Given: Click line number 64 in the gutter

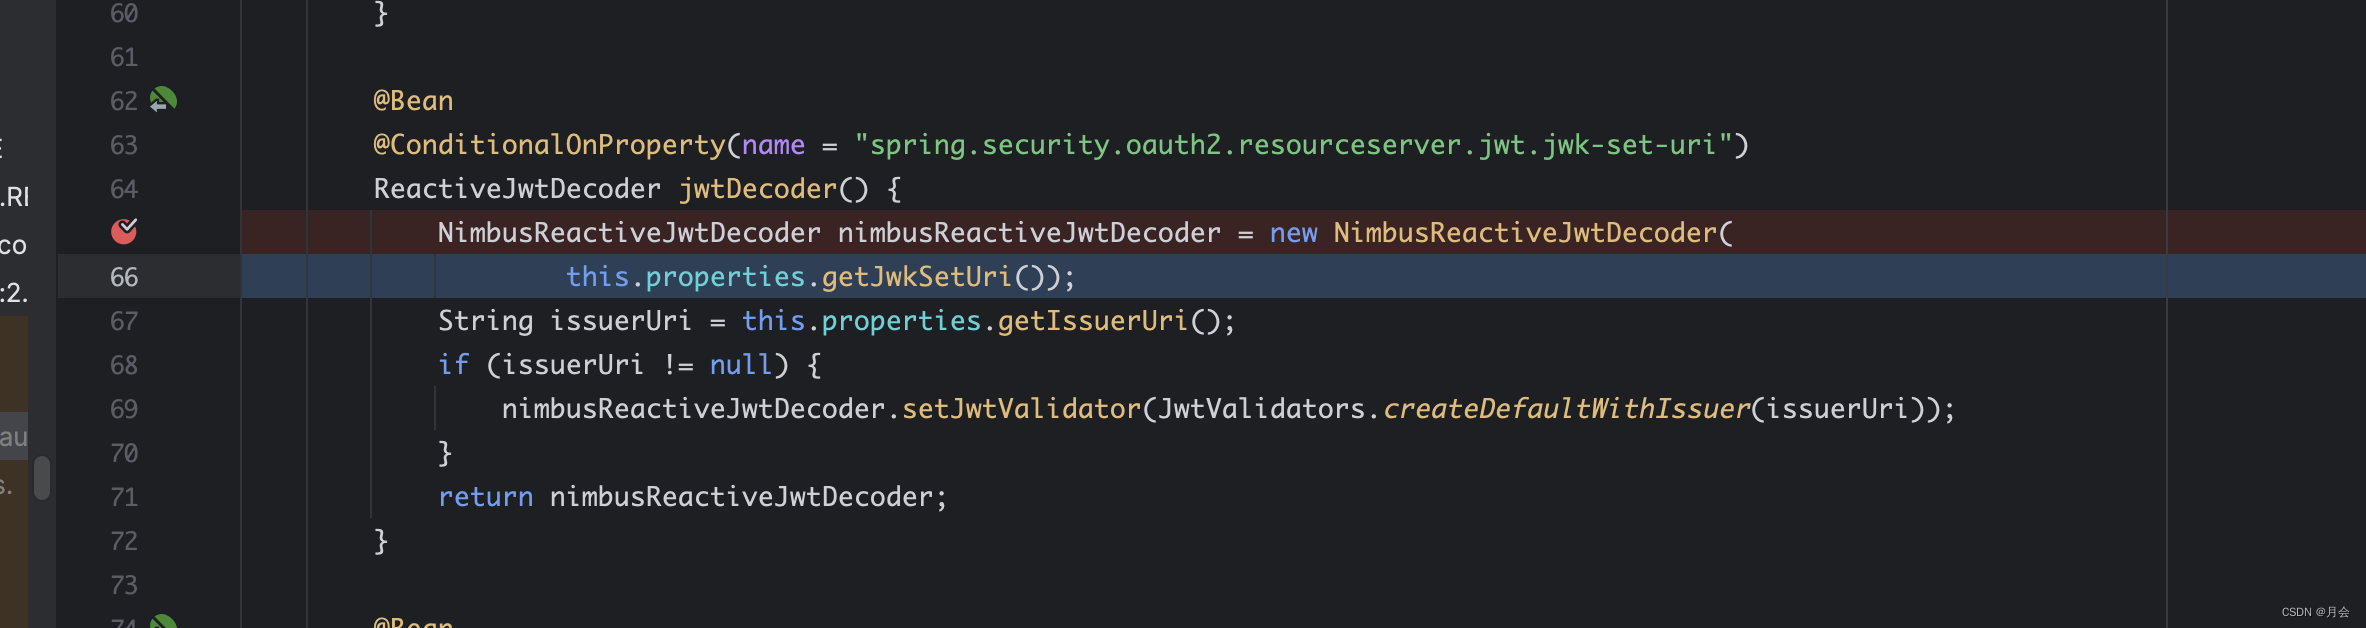Looking at the screenshot, I should [x=124, y=189].
